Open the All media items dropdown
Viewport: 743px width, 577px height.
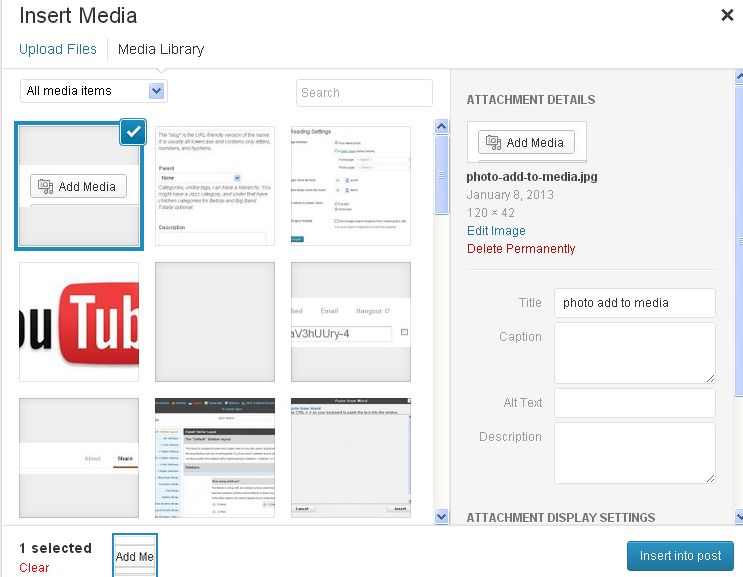(93, 91)
